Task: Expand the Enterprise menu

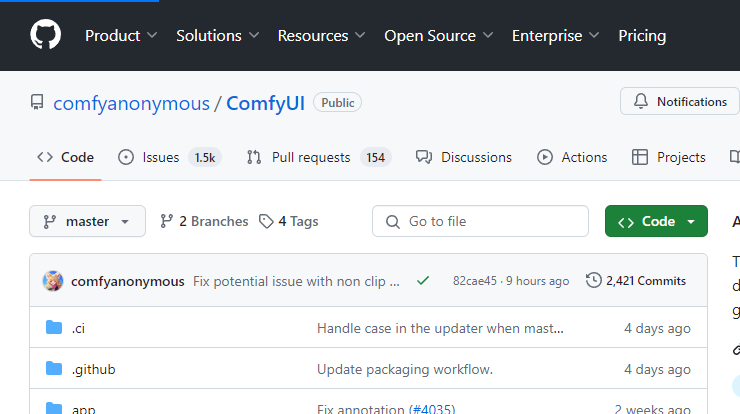Action: 555,36
